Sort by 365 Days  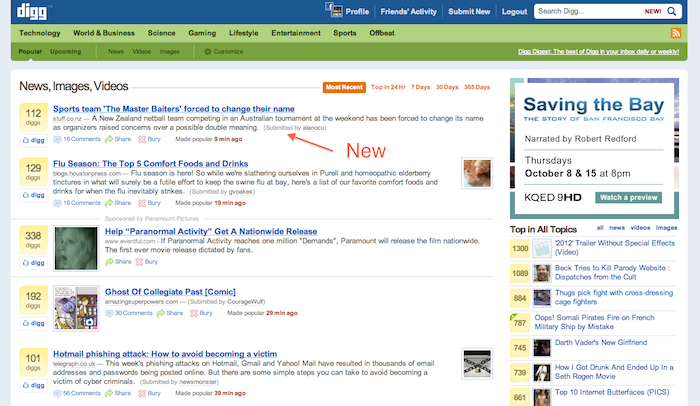(477, 87)
